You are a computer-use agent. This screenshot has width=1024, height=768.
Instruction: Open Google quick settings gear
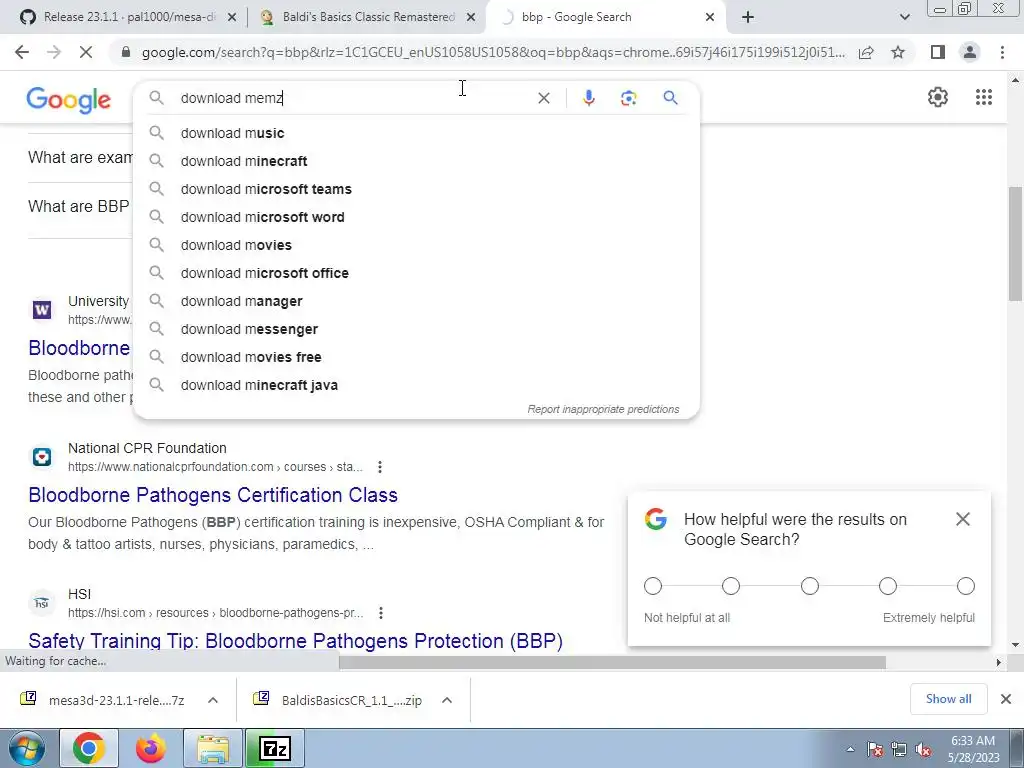tap(938, 97)
